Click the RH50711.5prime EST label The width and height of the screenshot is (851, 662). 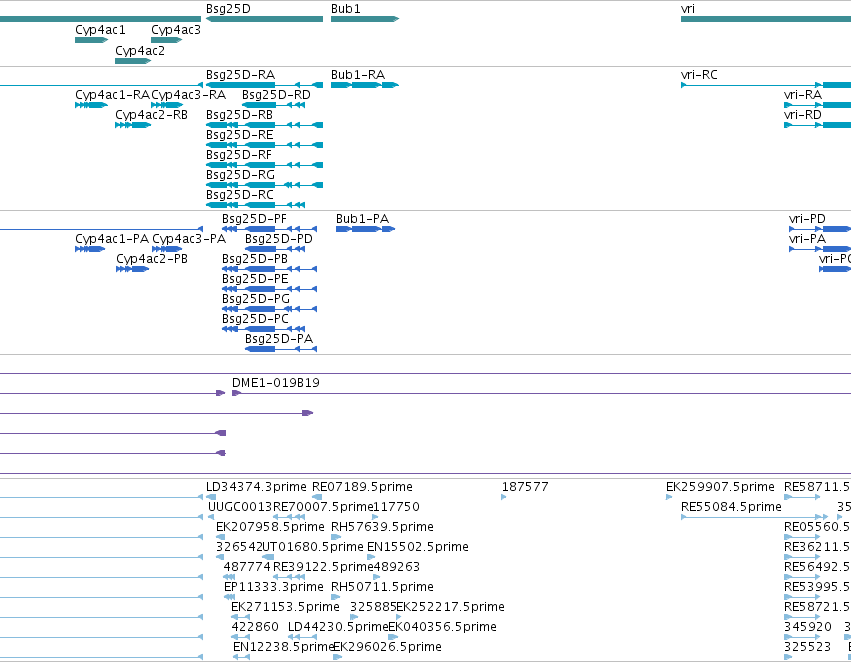coord(382,587)
